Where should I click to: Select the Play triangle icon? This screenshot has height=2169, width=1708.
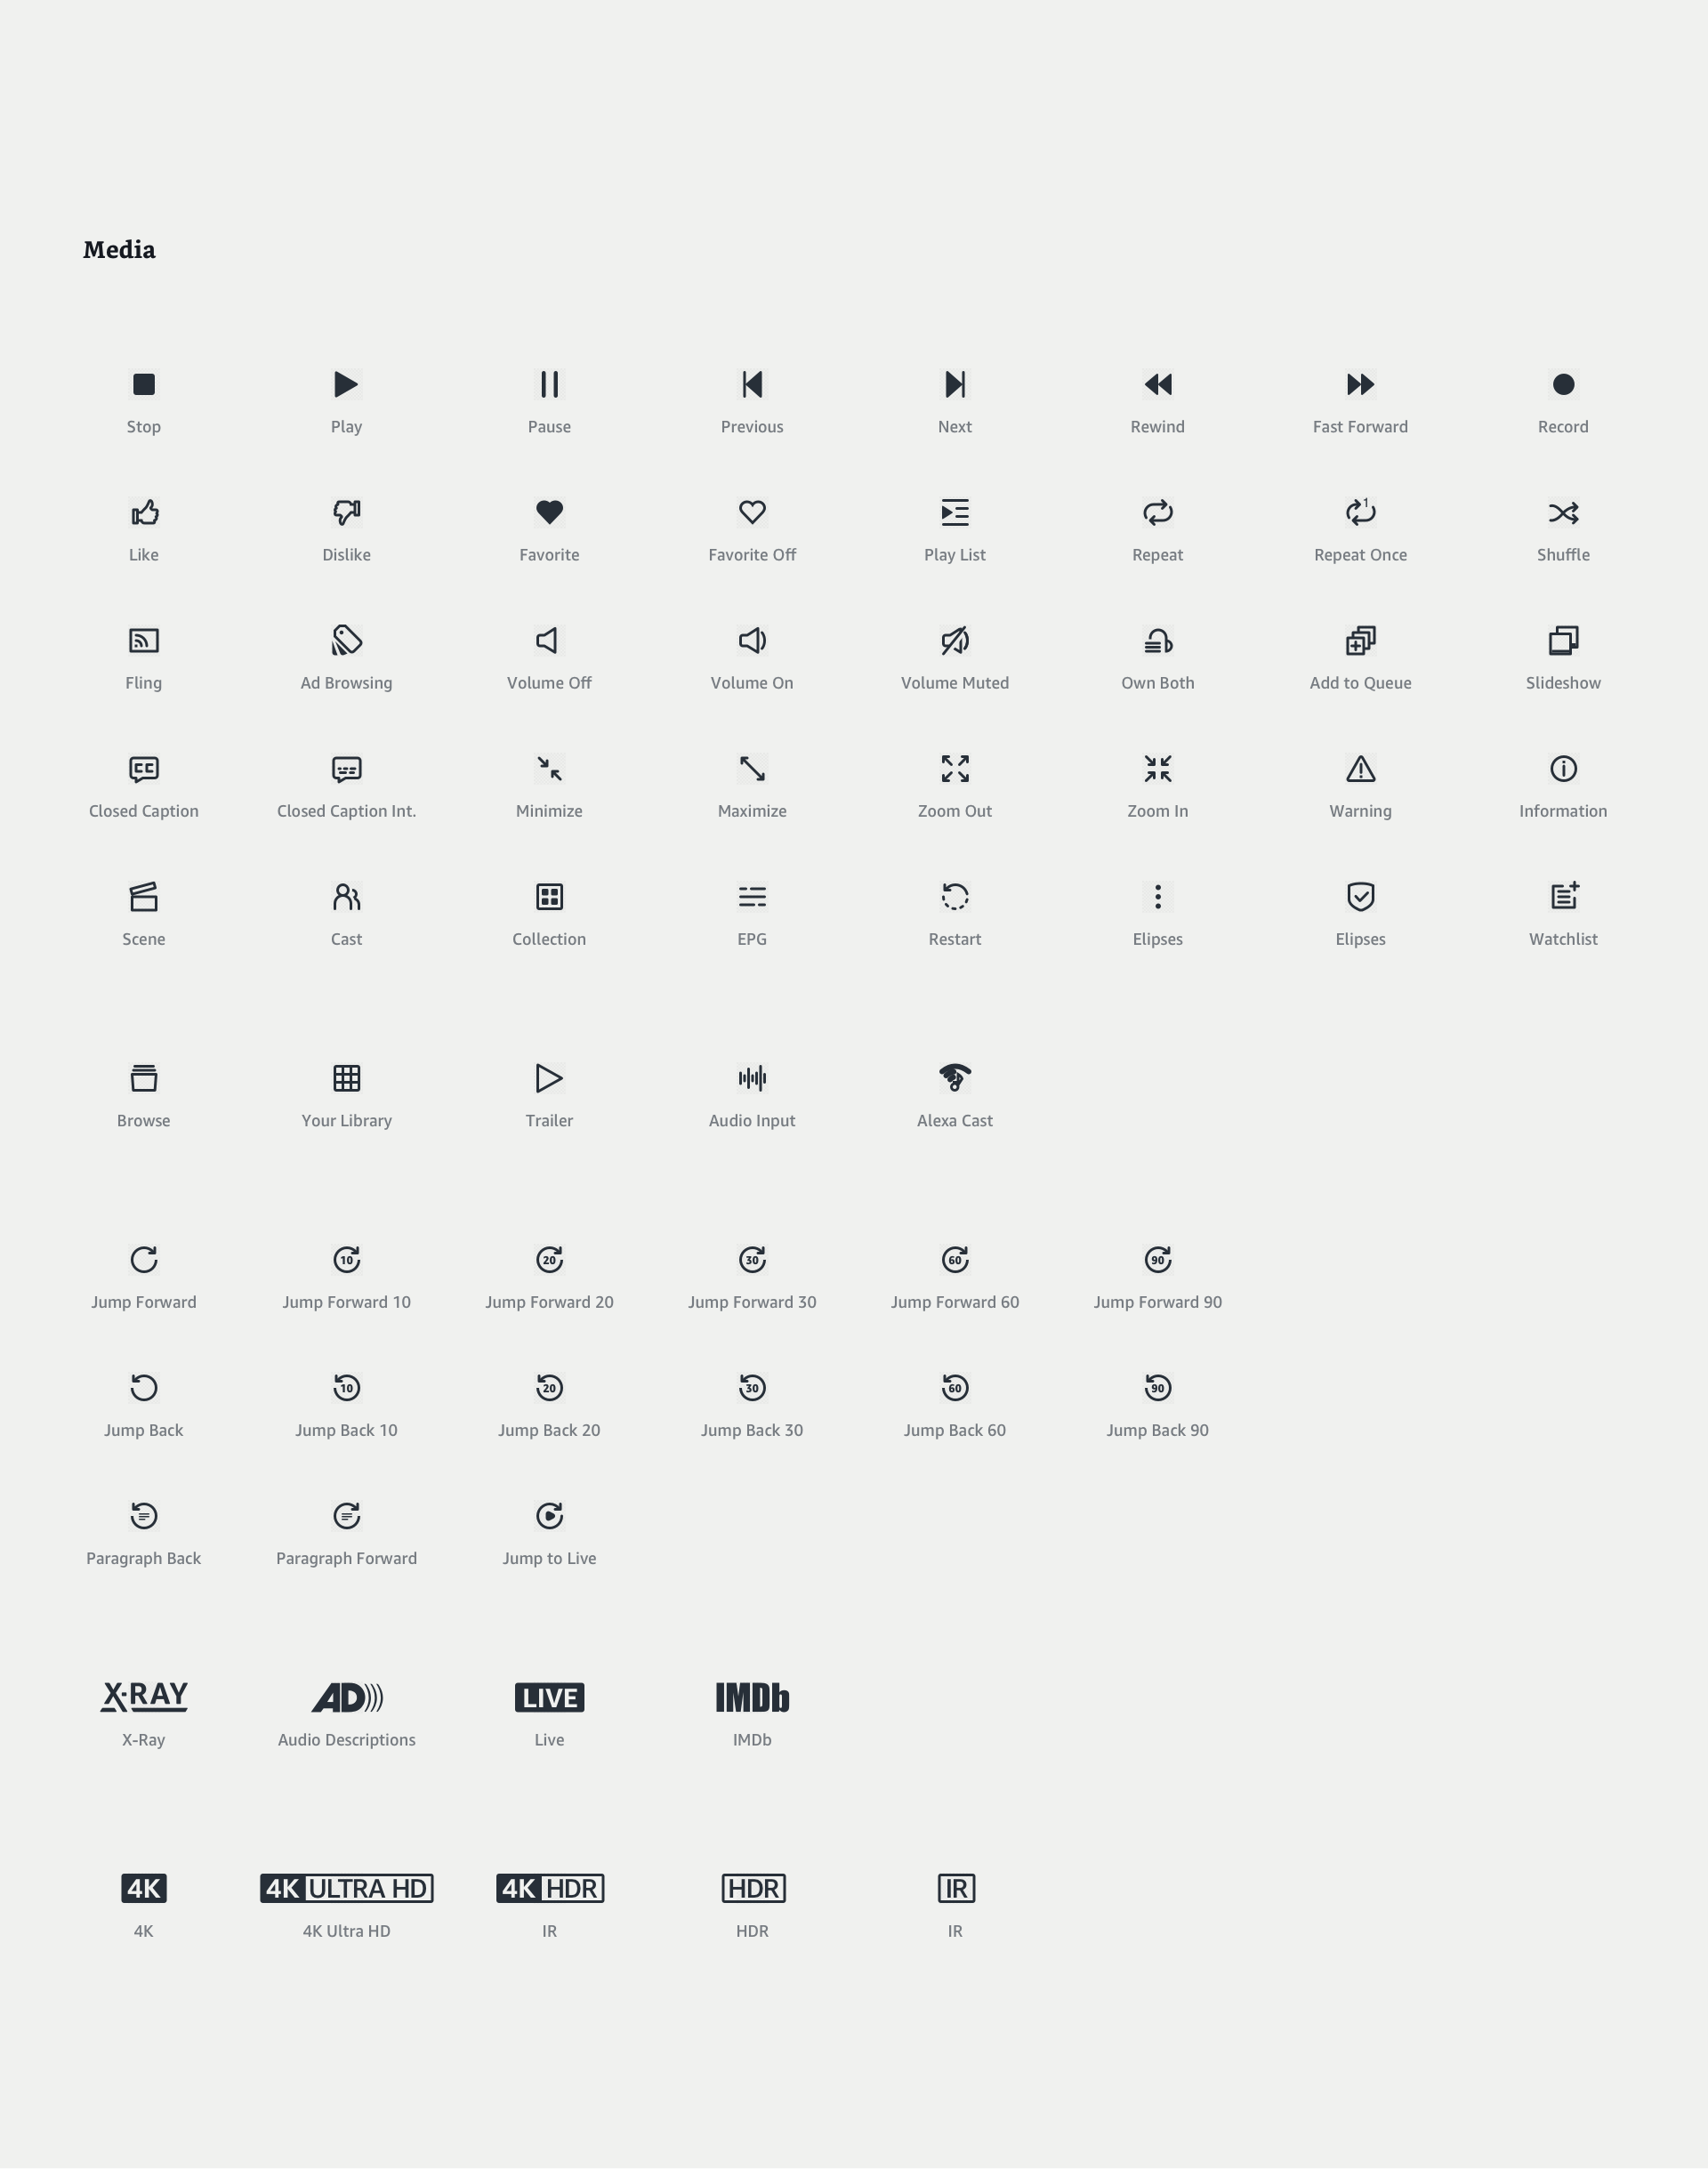347,384
